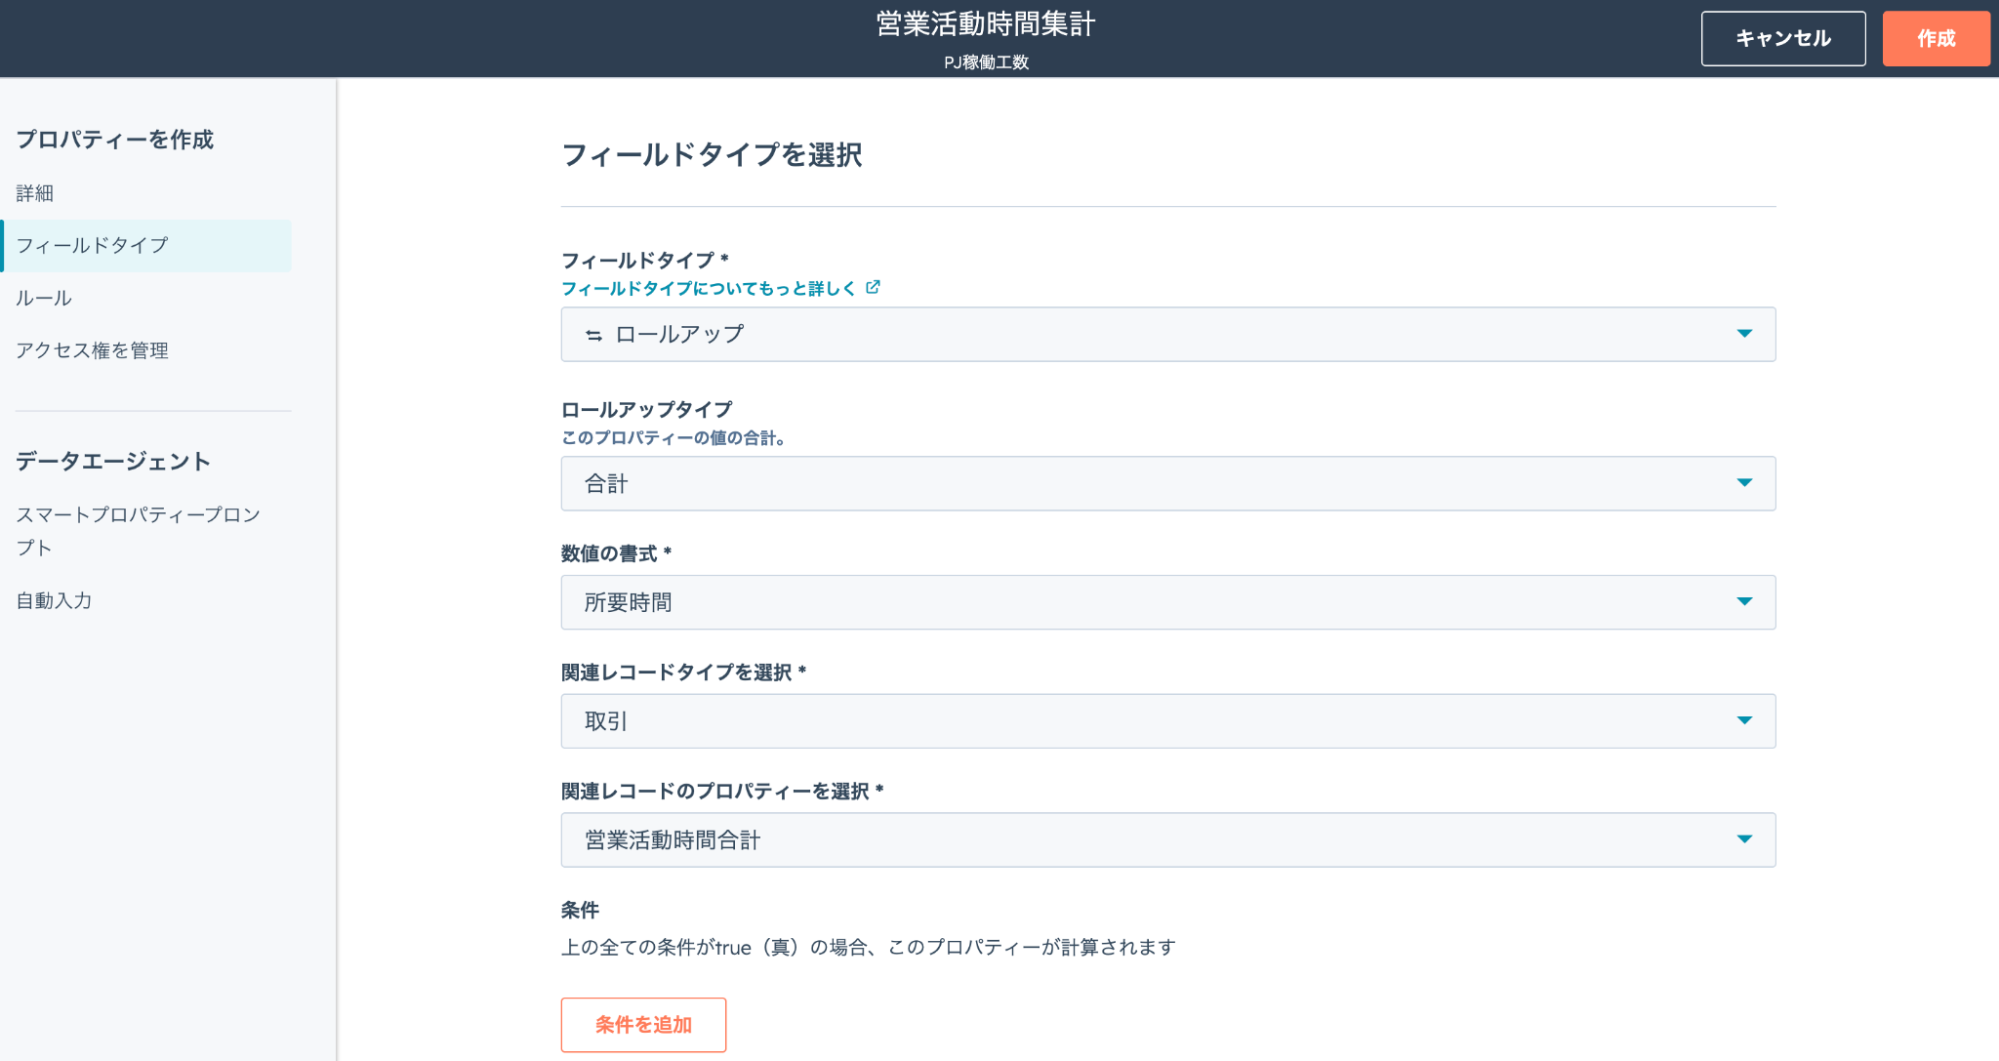1999x1061 pixels.
Task: Click the フィールドタイプを選択 heading
Action: click(x=712, y=155)
